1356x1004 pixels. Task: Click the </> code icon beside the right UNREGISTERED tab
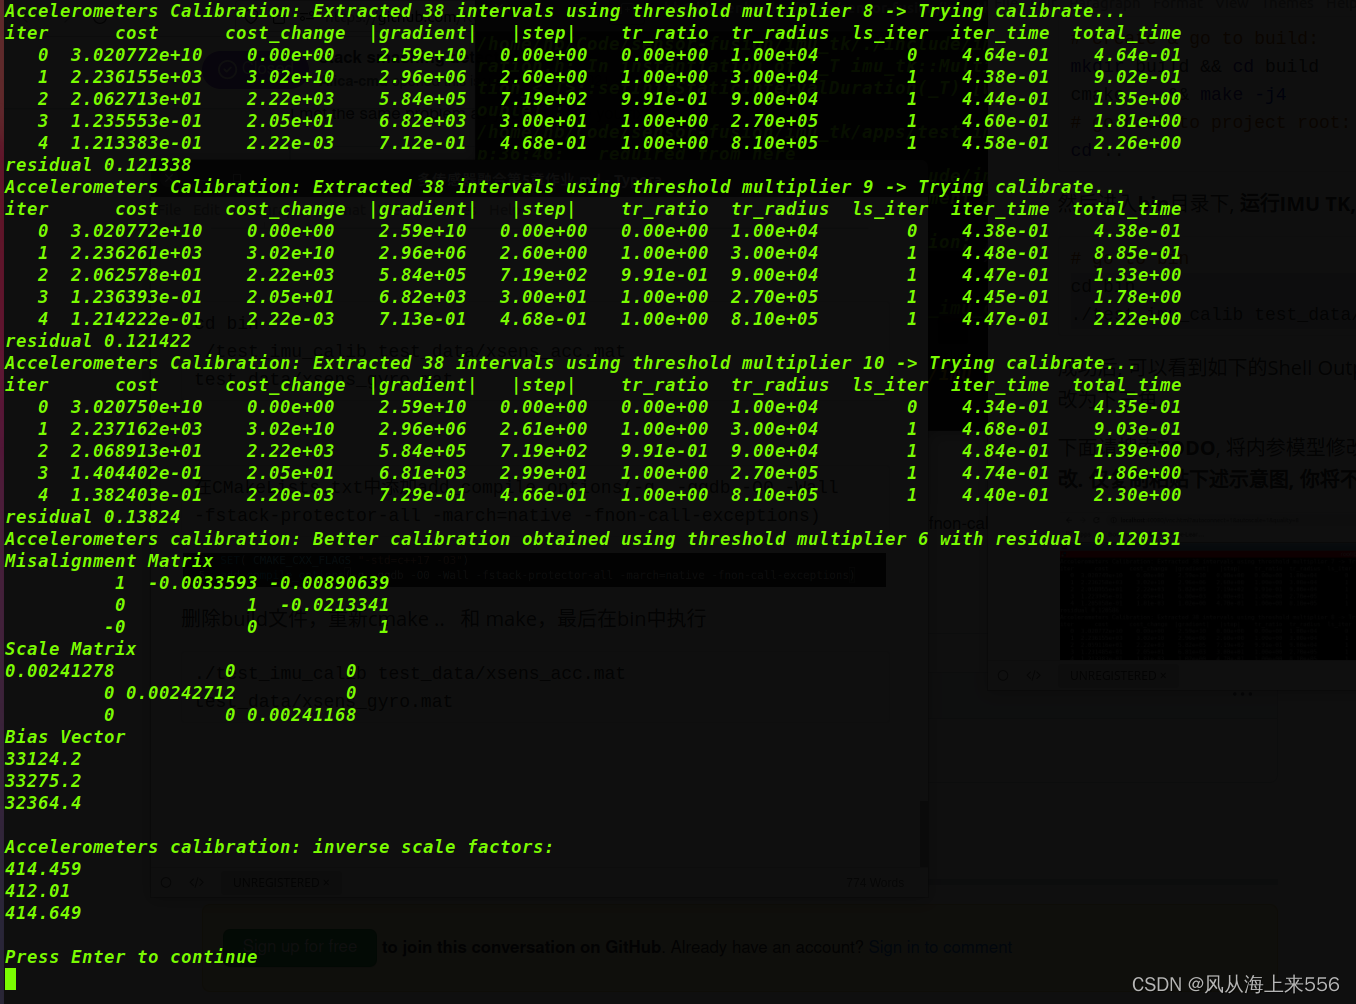click(1031, 676)
